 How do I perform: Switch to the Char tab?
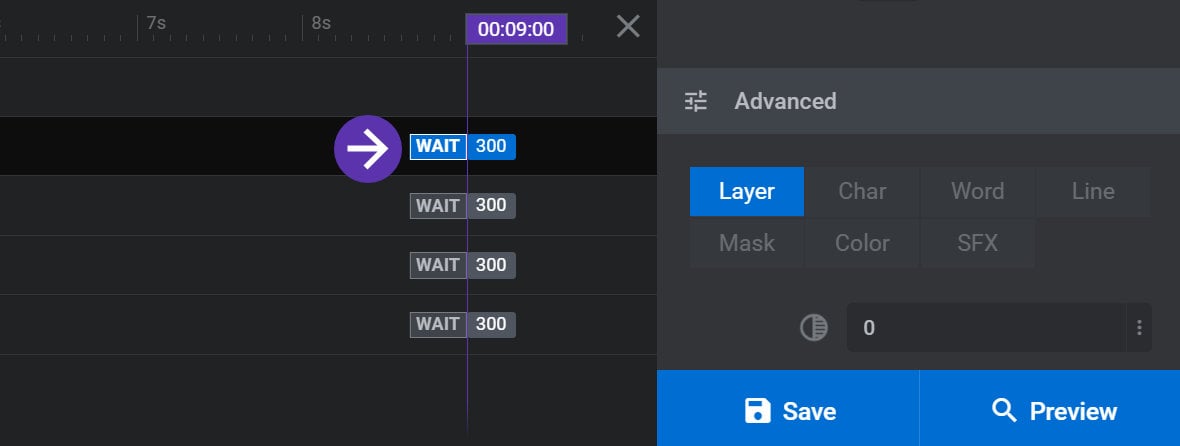pyautogui.click(x=862, y=191)
